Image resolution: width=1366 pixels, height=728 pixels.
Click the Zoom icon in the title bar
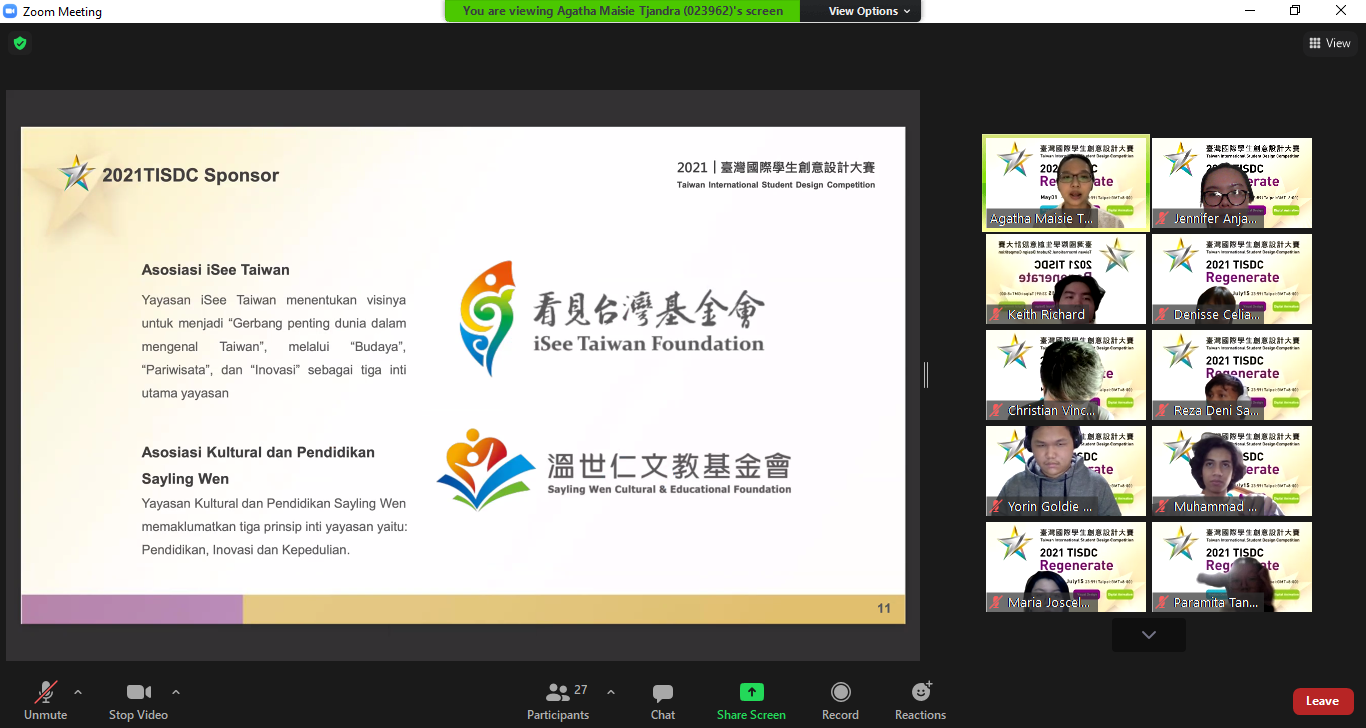click(x=11, y=11)
